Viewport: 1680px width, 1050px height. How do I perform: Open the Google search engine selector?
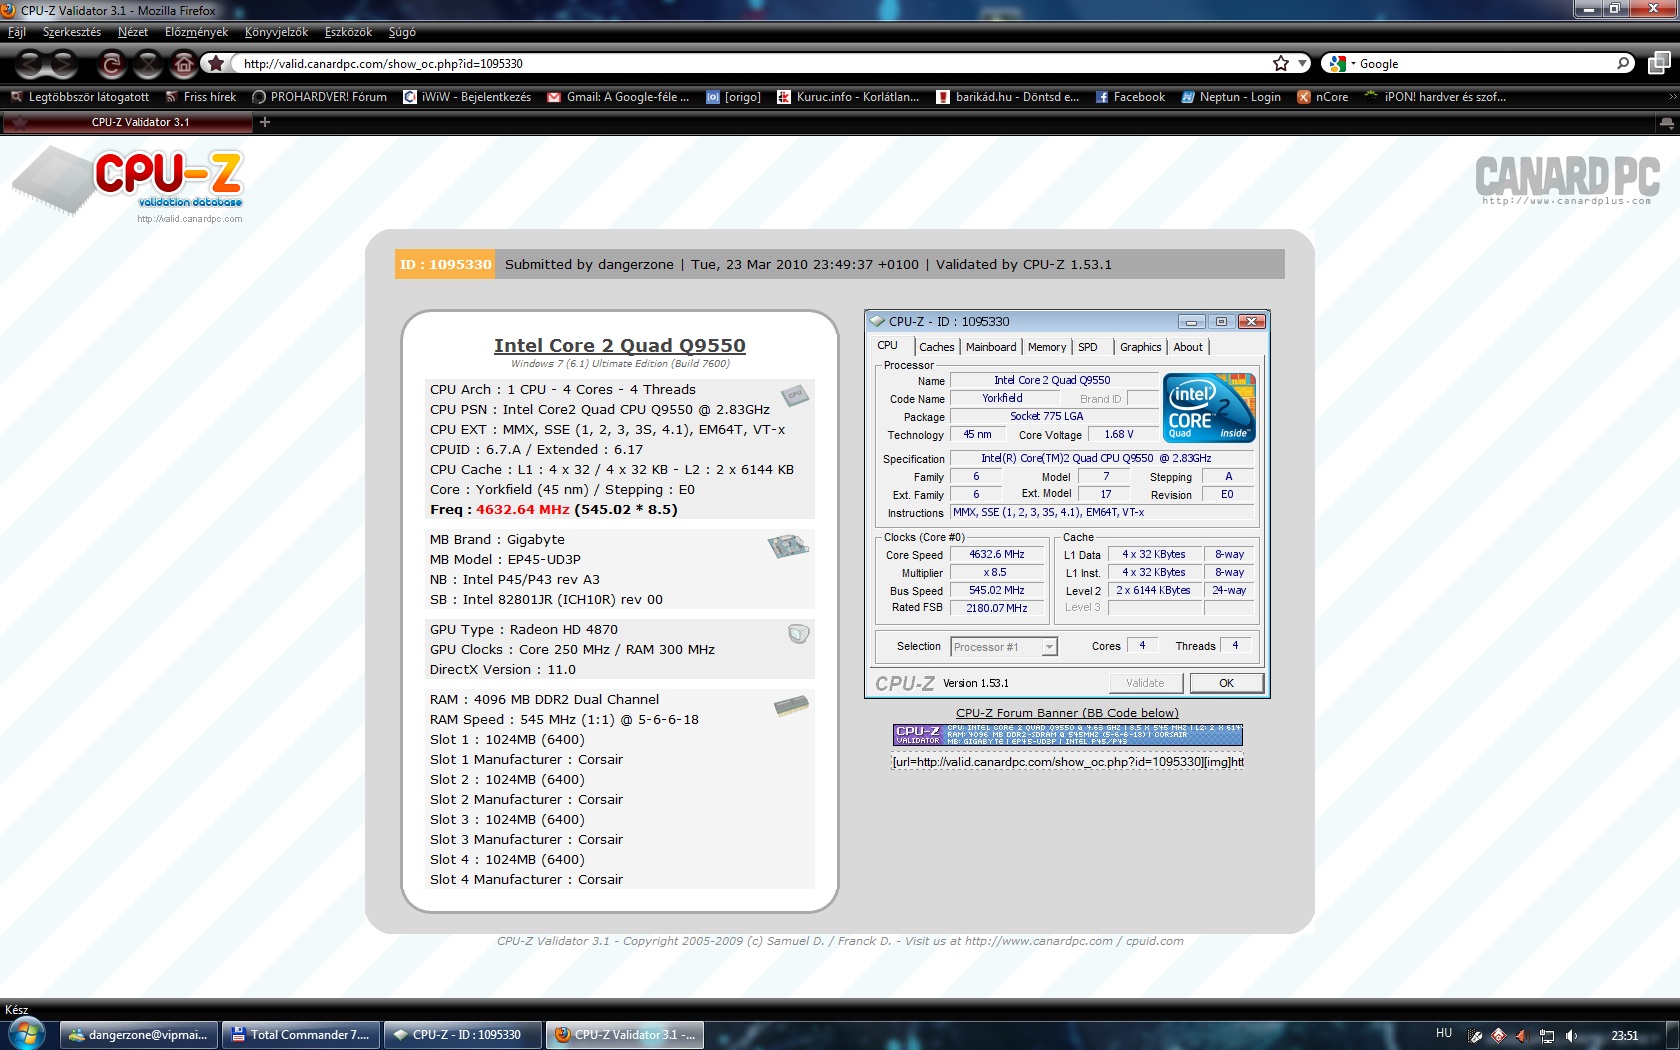tap(1340, 63)
